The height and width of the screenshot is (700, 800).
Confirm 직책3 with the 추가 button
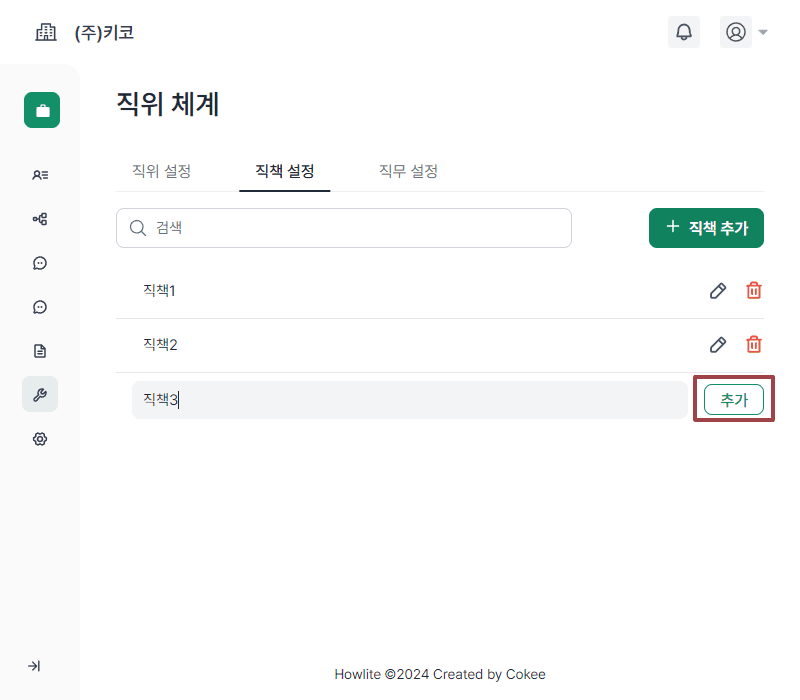pos(734,399)
